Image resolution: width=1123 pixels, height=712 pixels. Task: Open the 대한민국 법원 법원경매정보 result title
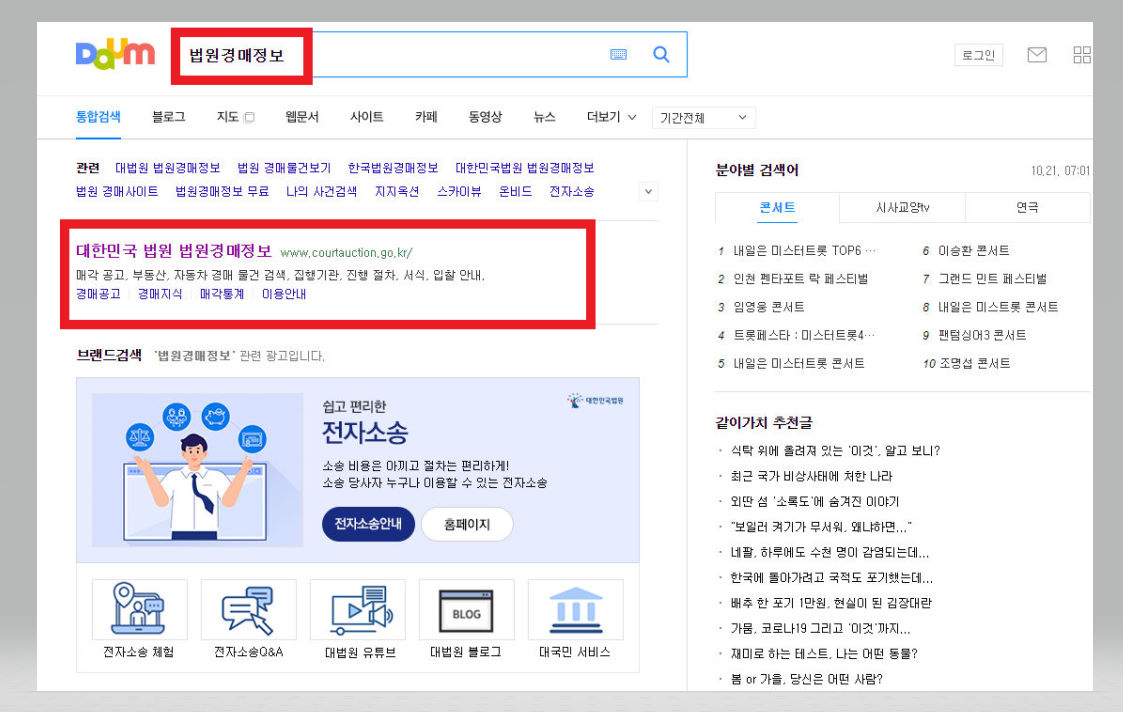174,251
